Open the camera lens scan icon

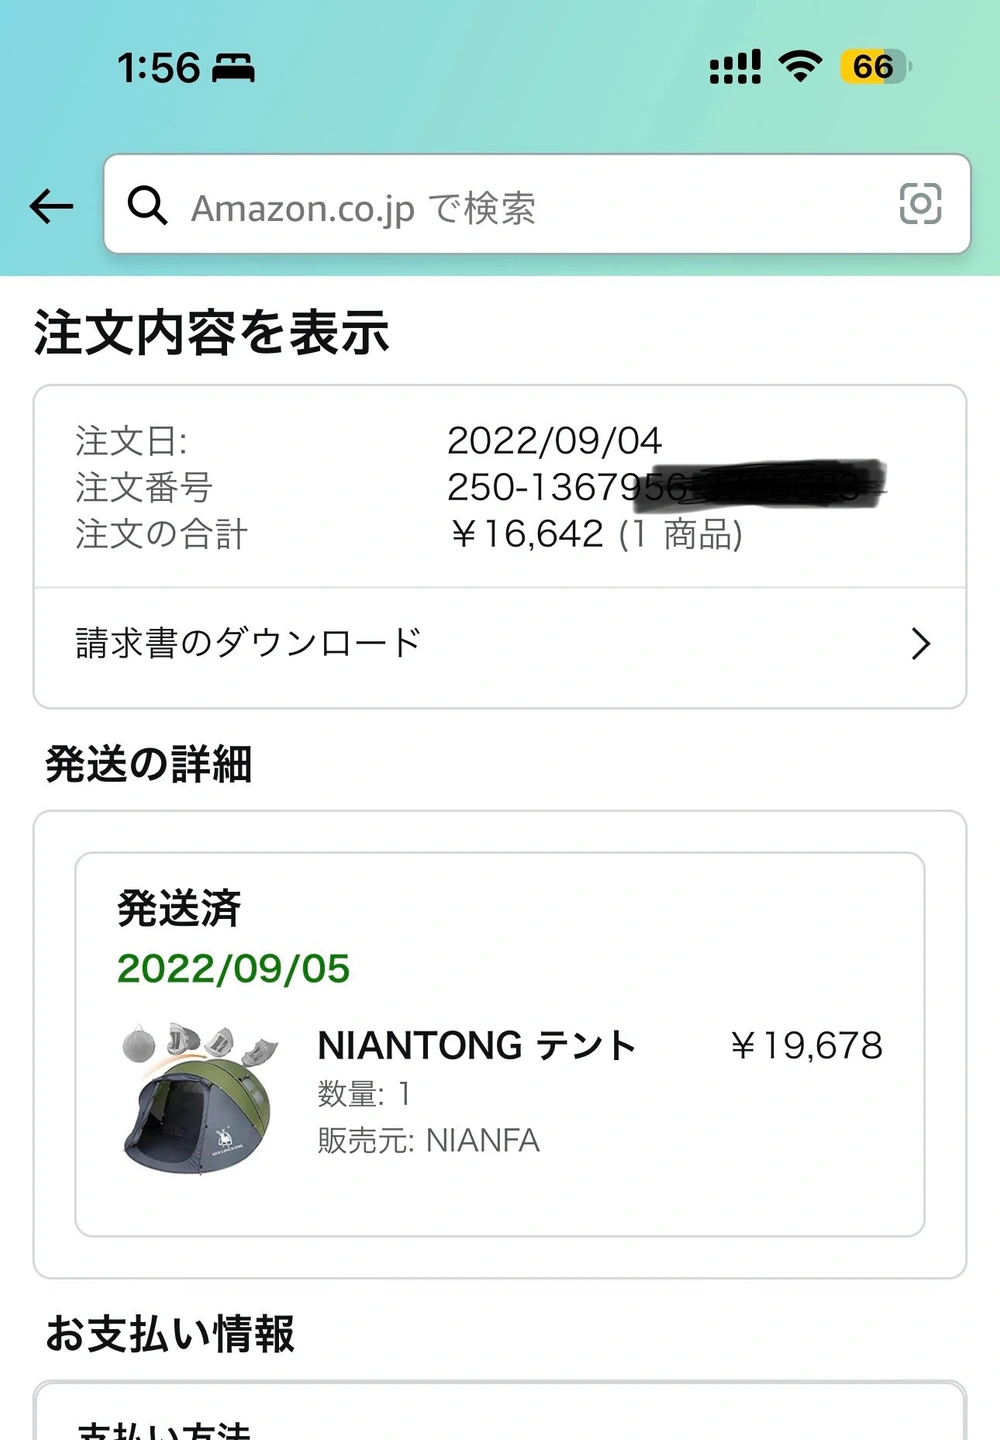click(920, 204)
